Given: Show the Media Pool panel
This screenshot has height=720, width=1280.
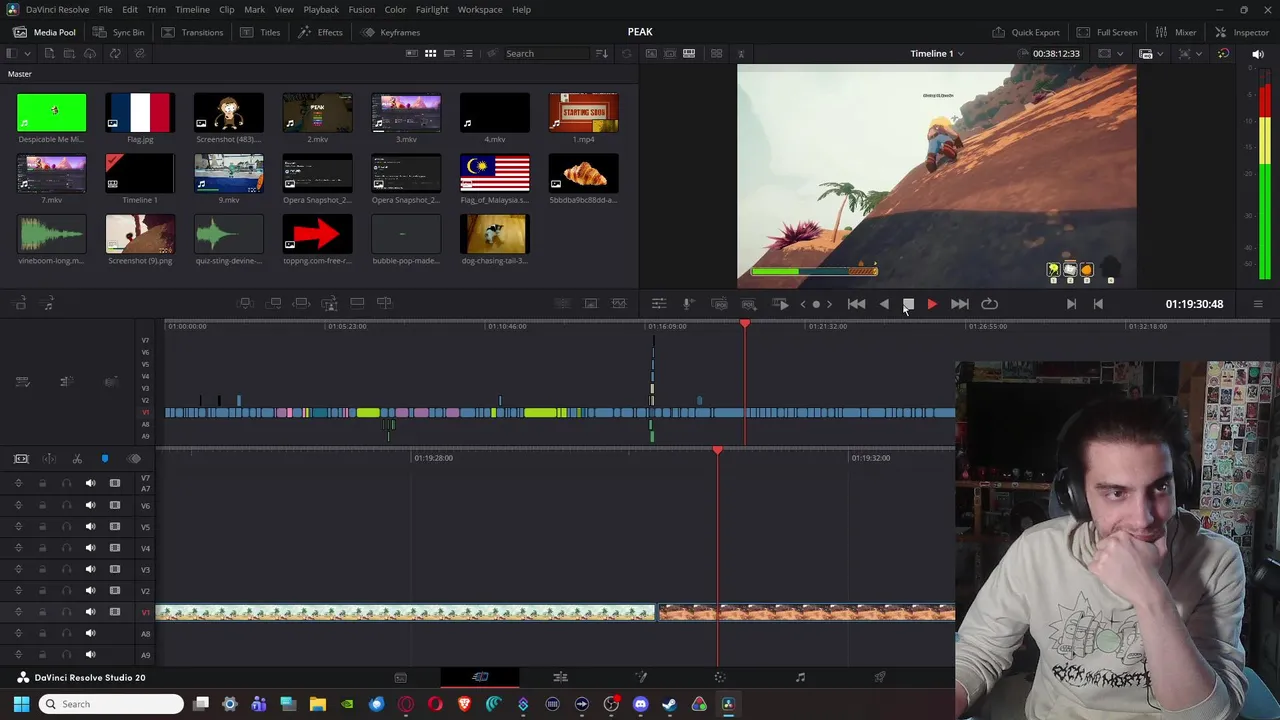Looking at the screenshot, I should coord(45,32).
